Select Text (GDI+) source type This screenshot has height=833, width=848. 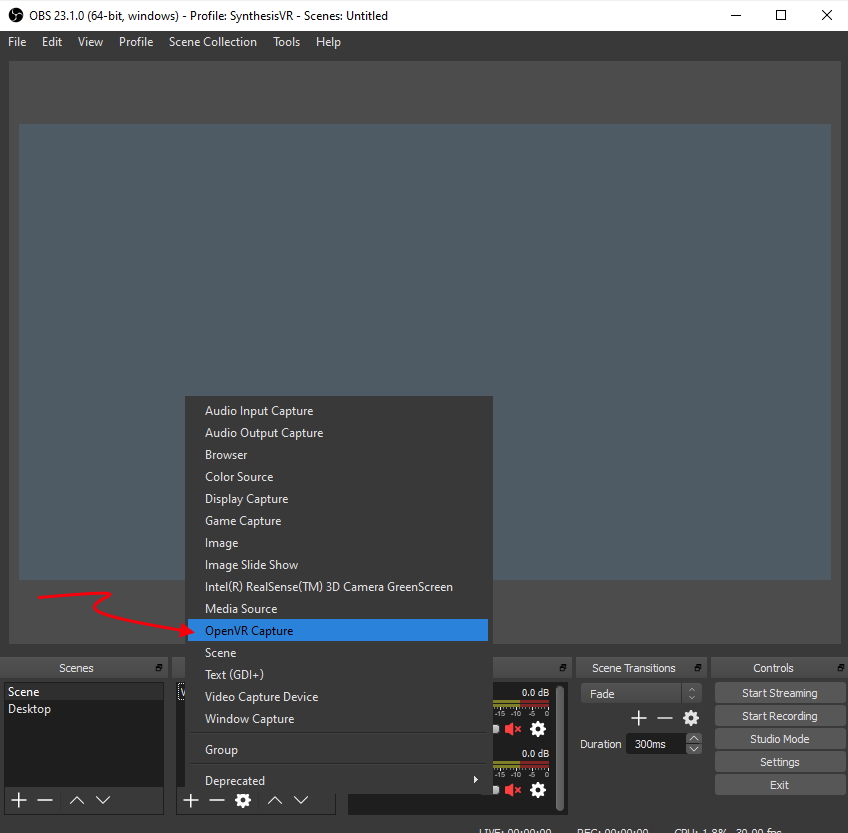coord(338,675)
